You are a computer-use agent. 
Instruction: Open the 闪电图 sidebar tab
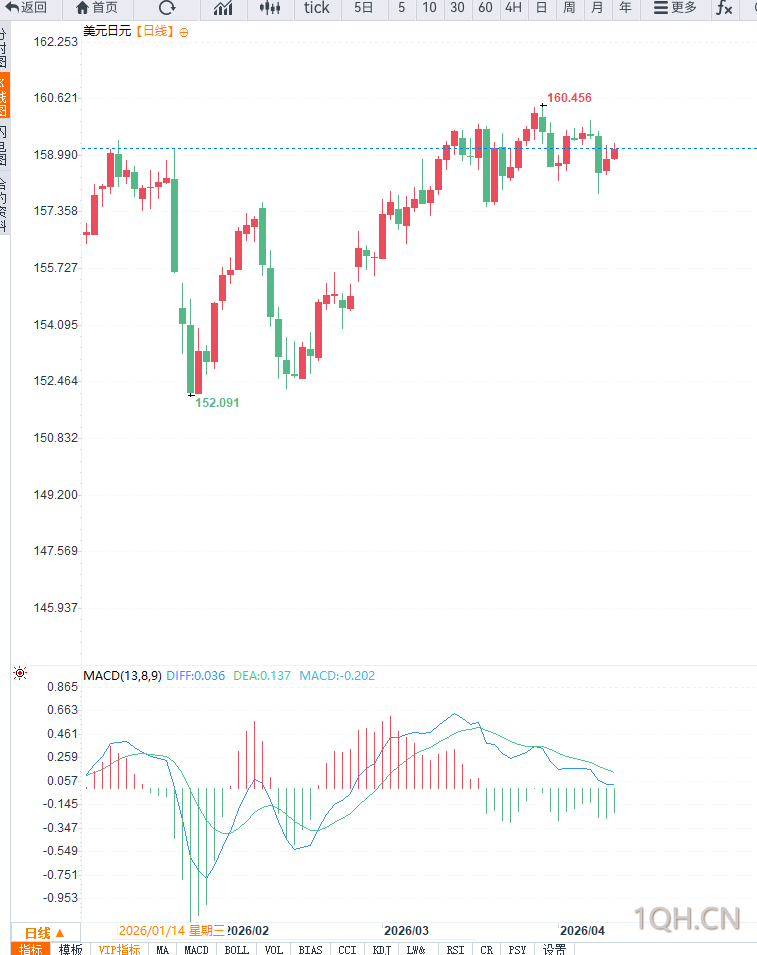tap(4, 146)
